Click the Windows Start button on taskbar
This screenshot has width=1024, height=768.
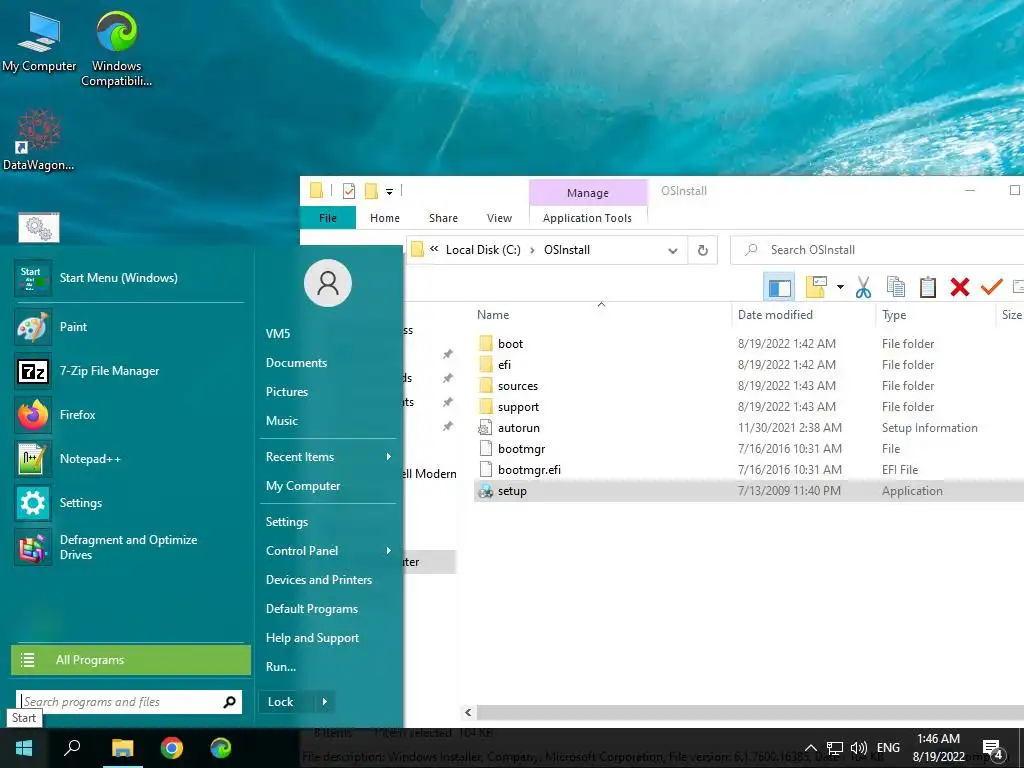24,748
